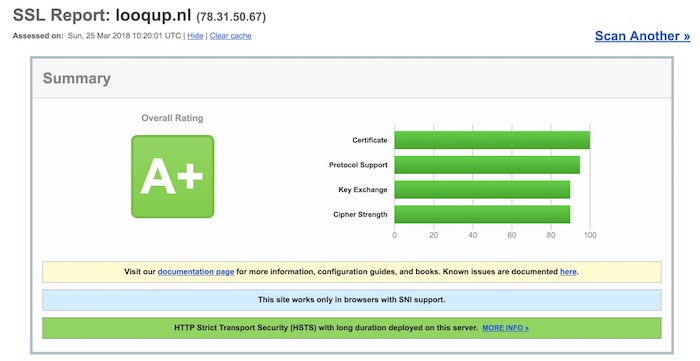Click the Key Exchange score bar
Image resolution: width=700 pixels, height=361 pixels.
tap(482, 190)
